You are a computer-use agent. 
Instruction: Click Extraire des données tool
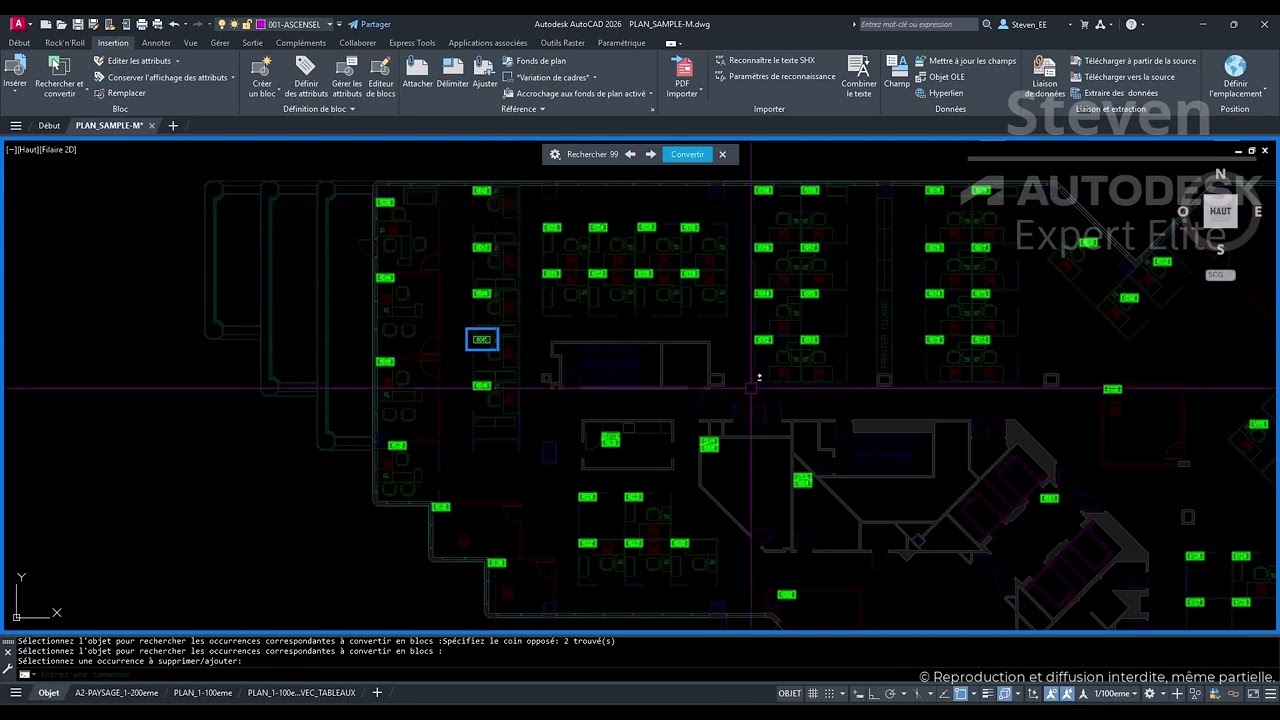tap(1114, 93)
